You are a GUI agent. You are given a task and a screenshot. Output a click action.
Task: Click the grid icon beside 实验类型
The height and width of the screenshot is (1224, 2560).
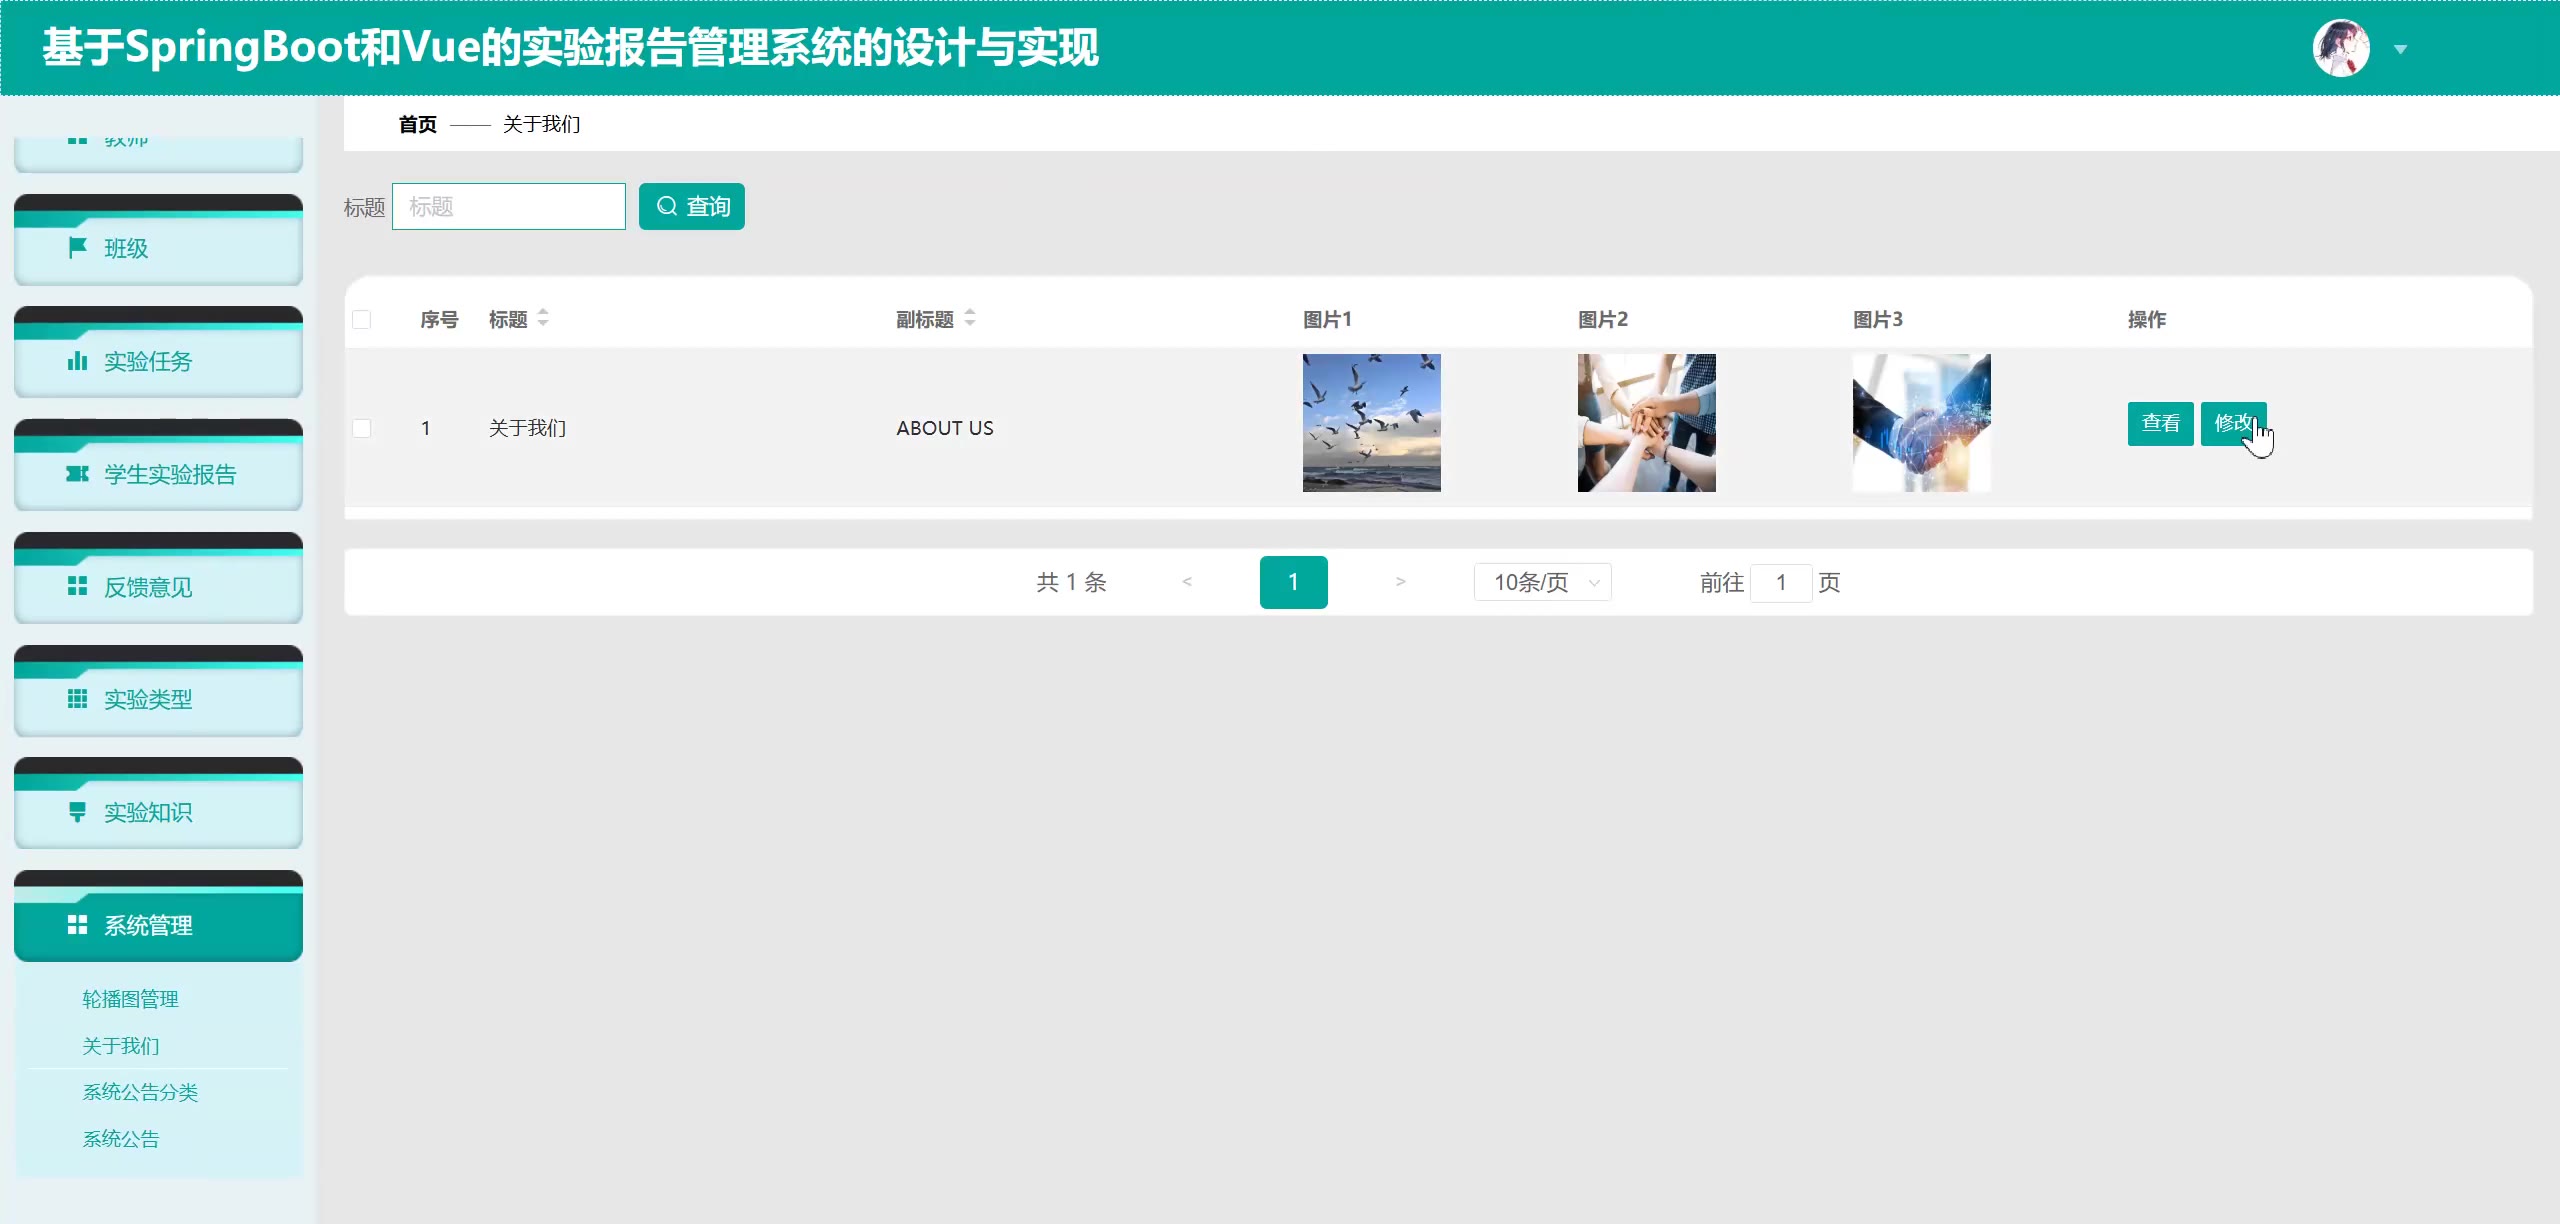point(77,699)
